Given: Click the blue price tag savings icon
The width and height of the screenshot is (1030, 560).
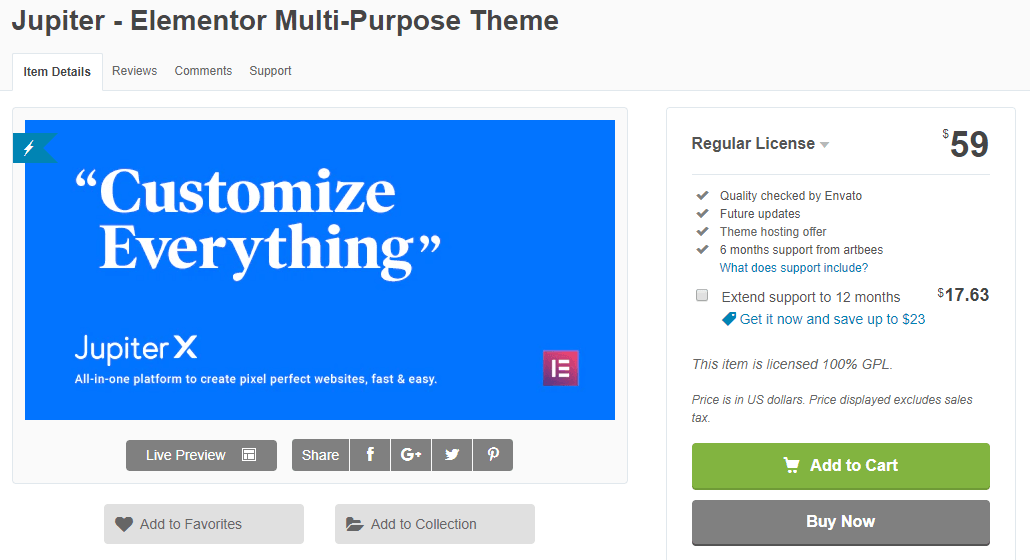Looking at the screenshot, I should (x=728, y=319).
